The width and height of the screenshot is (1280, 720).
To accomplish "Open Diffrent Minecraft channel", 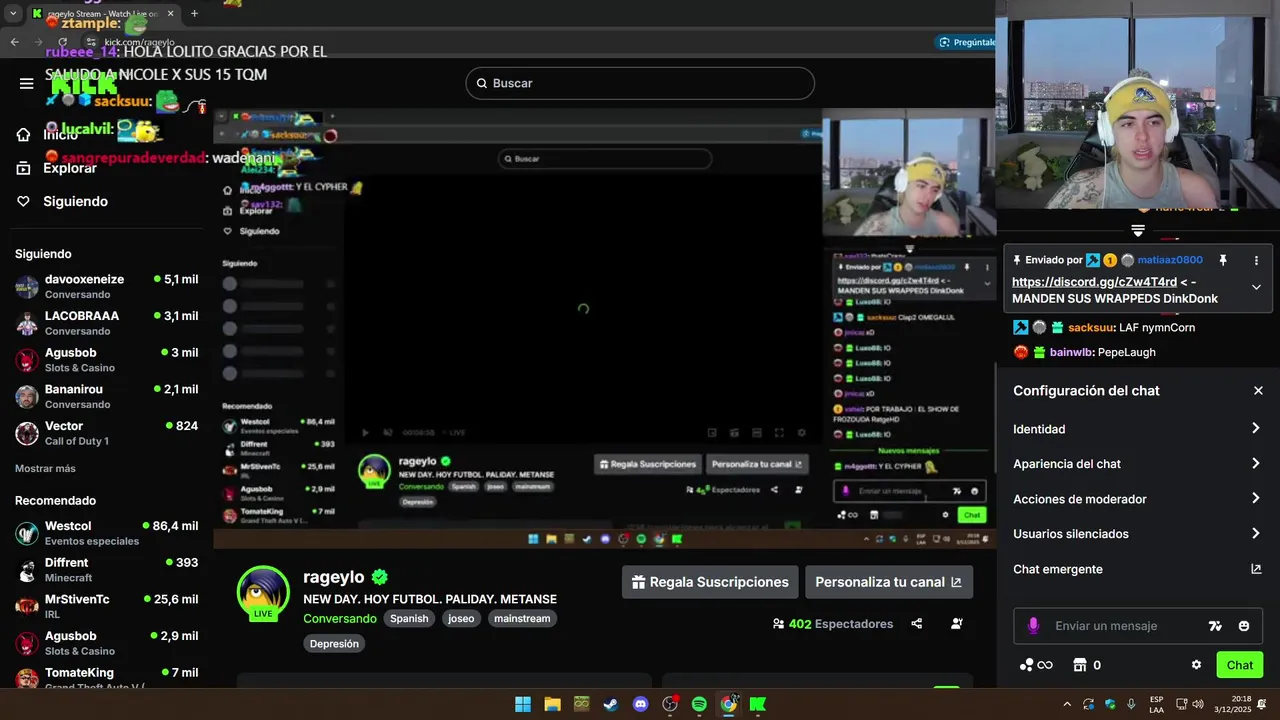I will [106, 570].
